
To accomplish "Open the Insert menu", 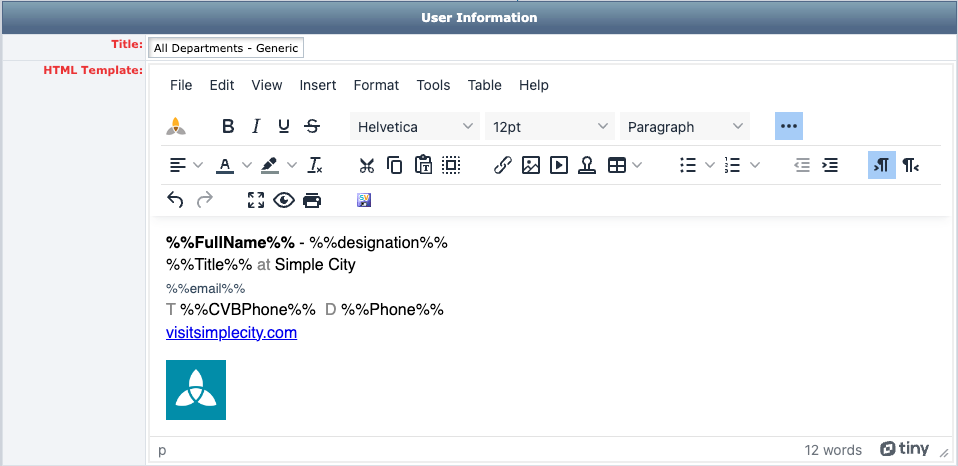I will click(318, 85).
